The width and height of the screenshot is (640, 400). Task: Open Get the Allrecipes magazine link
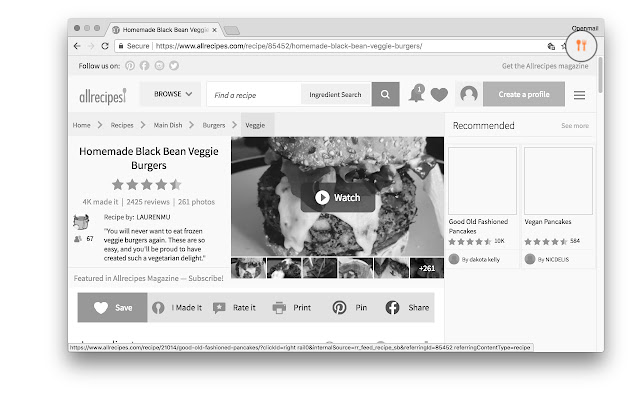(x=545, y=66)
